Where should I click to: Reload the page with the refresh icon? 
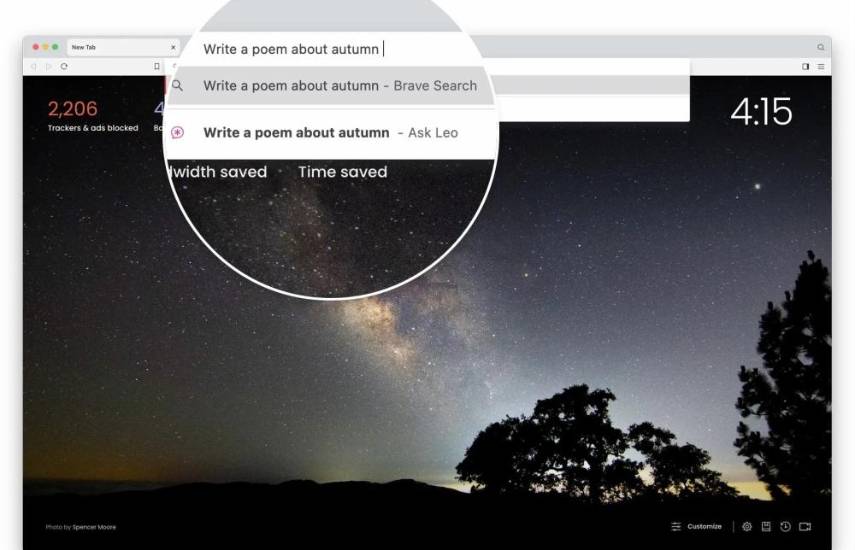[x=64, y=66]
